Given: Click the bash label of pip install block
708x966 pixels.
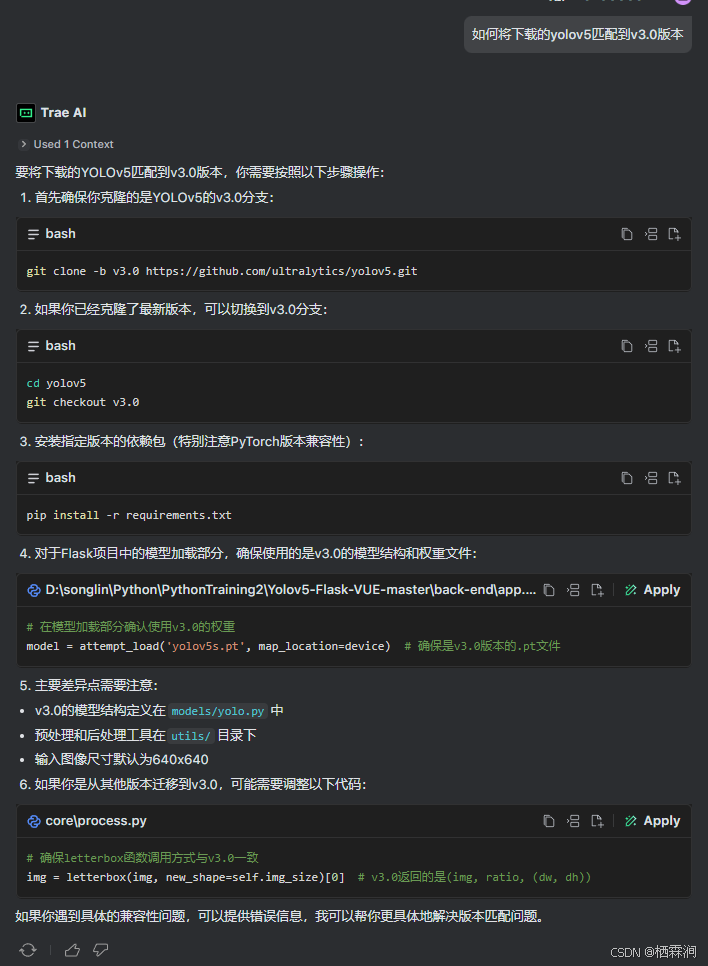Looking at the screenshot, I should pyautogui.click(x=60, y=478).
